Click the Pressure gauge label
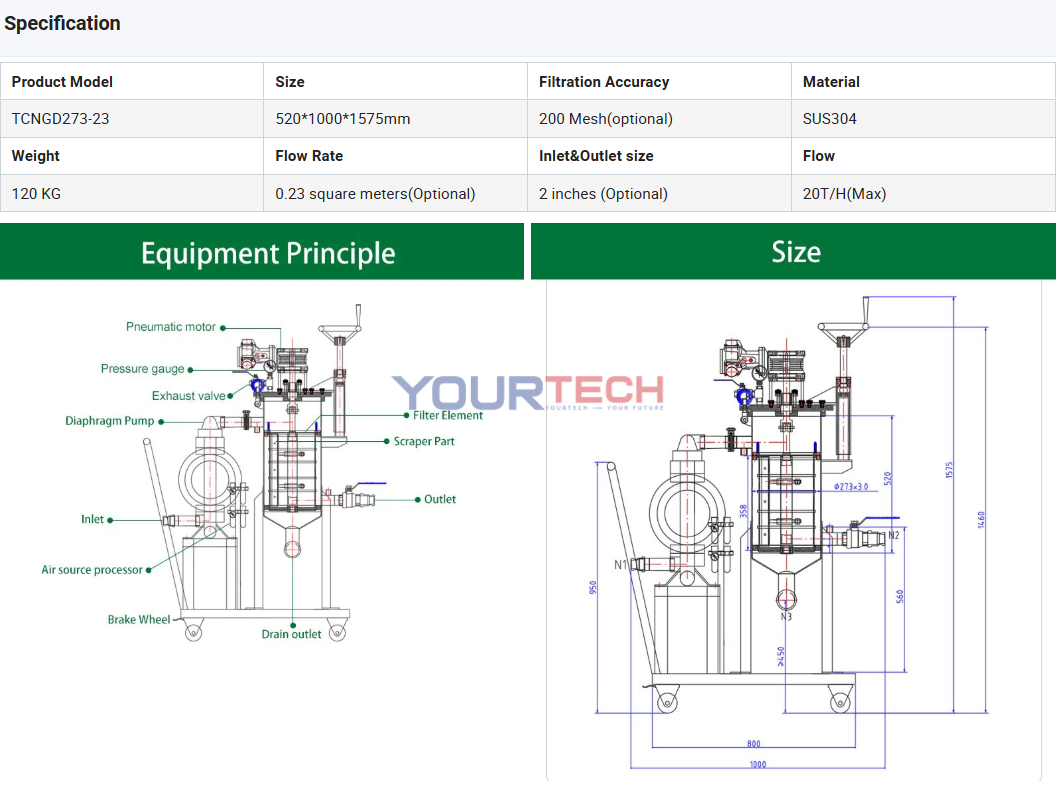Viewport: 1060px width, 787px height. [143, 368]
